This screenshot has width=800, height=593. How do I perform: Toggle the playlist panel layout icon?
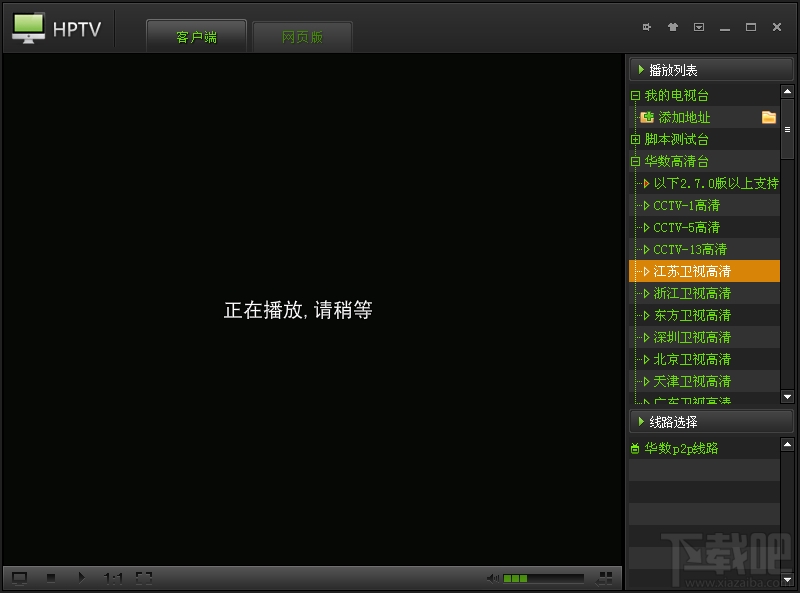click(x=605, y=578)
